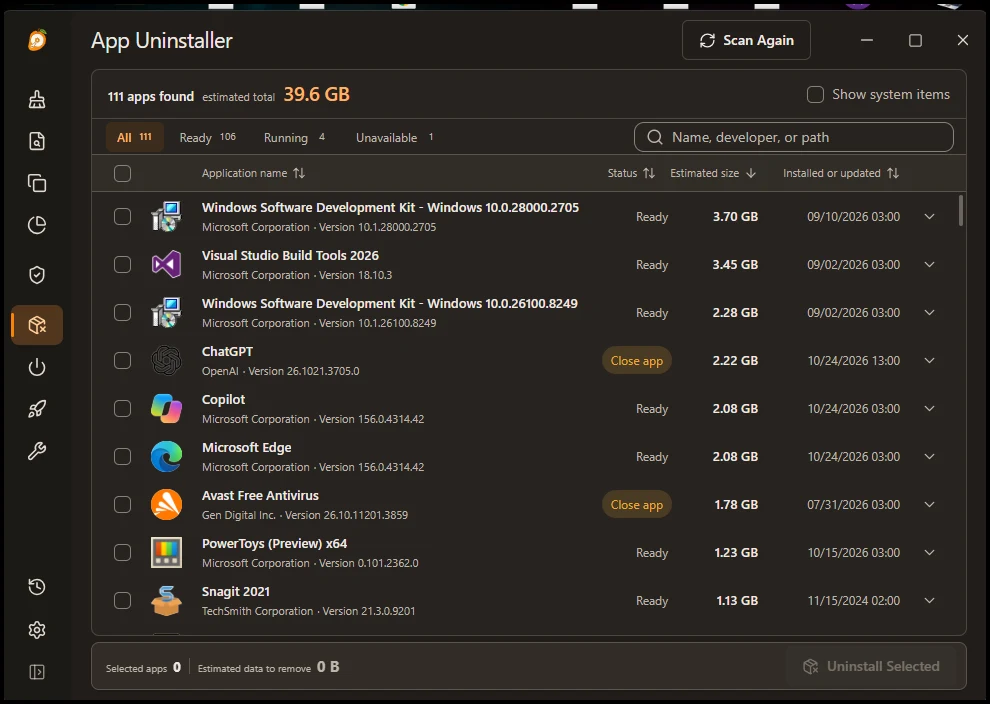Viewport: 990px width, 704px height.
Task: Check the box for Copilot
Action: (122, 409)
